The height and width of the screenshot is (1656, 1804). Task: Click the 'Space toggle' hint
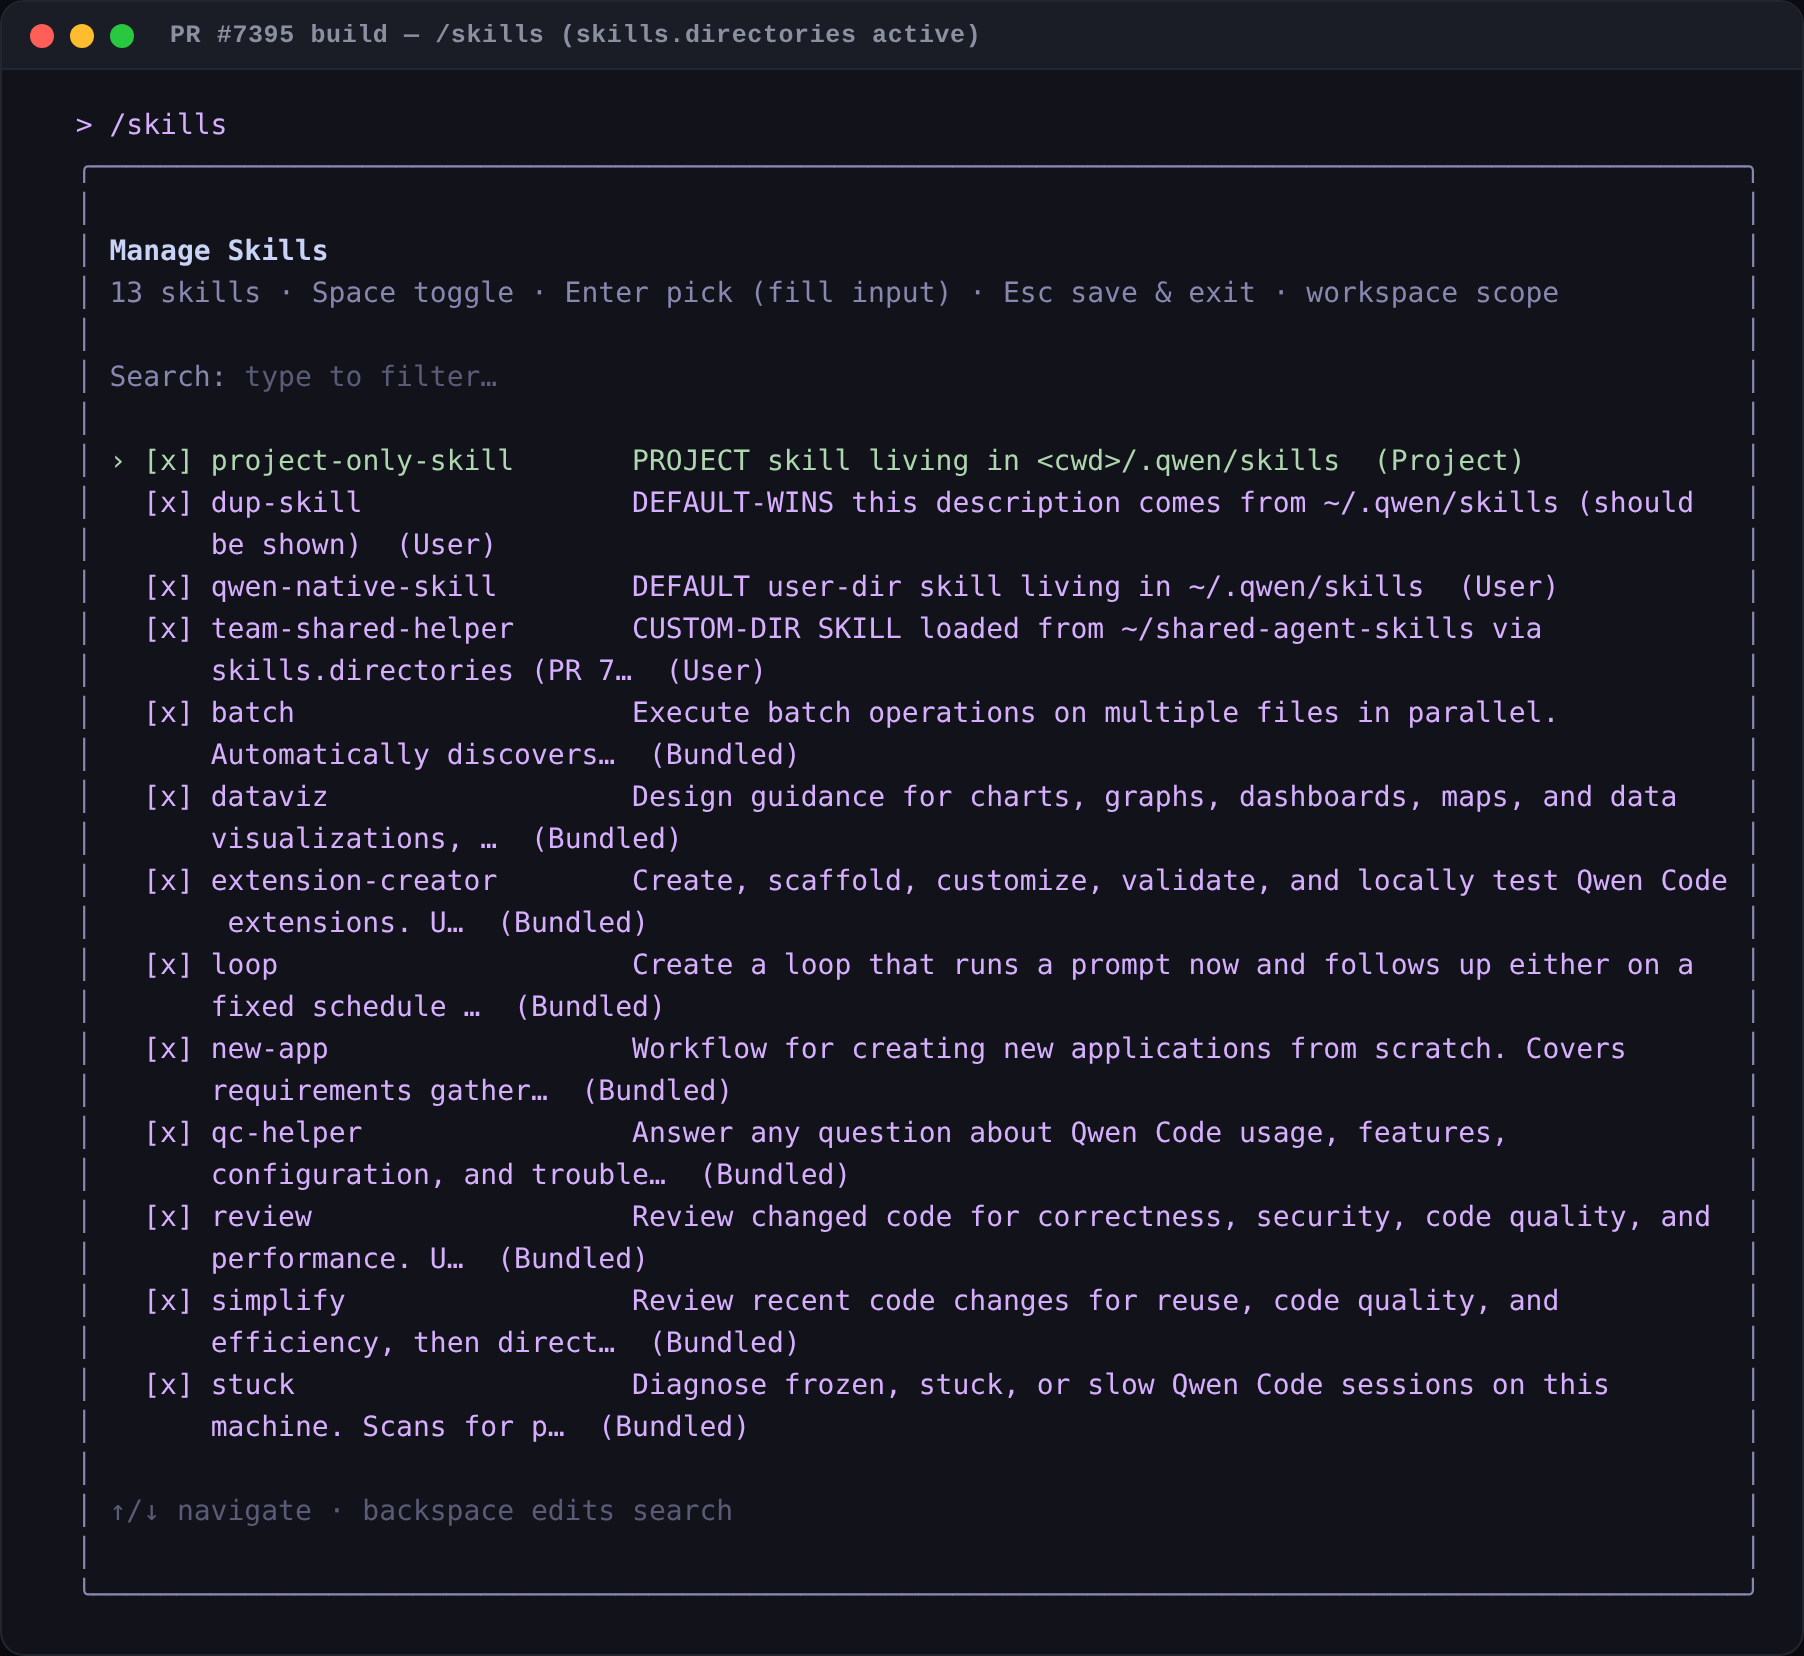[x=413, y=293]
